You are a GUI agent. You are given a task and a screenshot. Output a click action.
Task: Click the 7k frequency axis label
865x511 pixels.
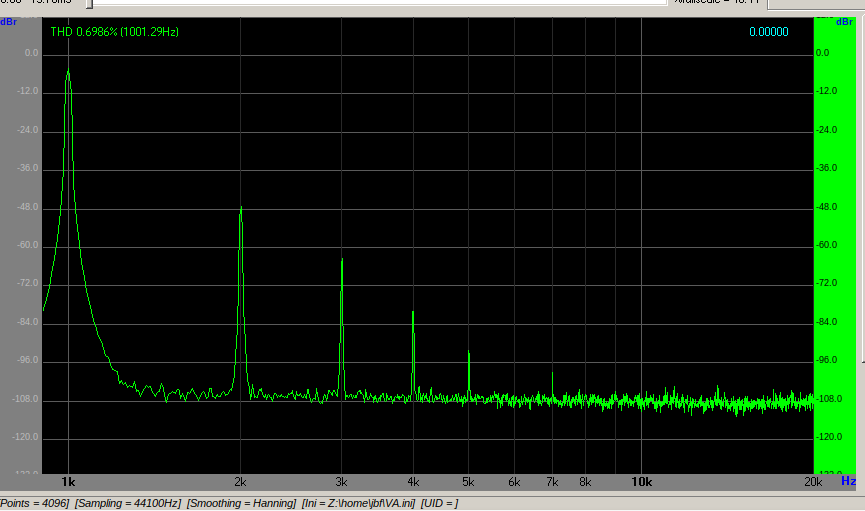coord(552,482)
